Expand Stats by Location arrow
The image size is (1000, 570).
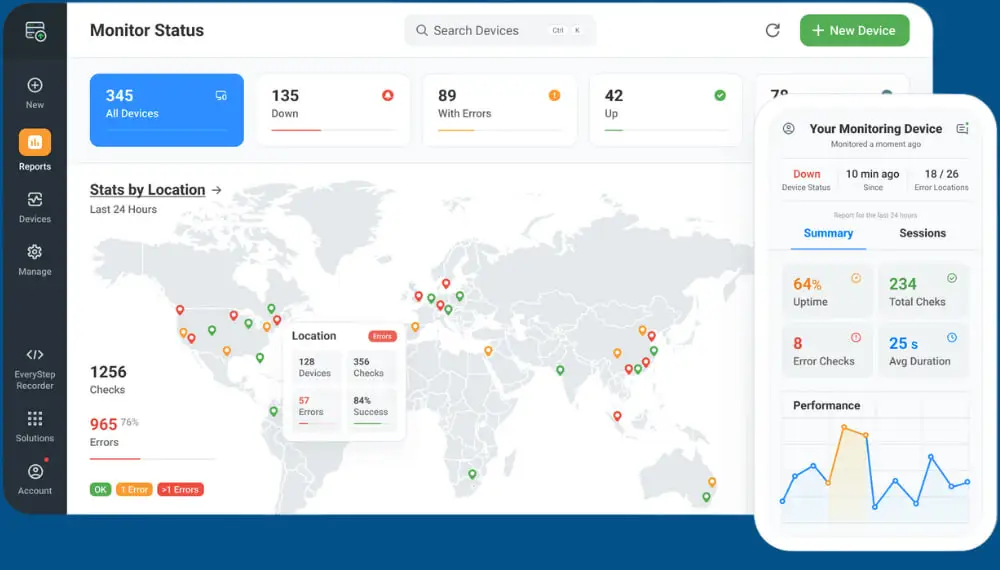tap(217, 190)
